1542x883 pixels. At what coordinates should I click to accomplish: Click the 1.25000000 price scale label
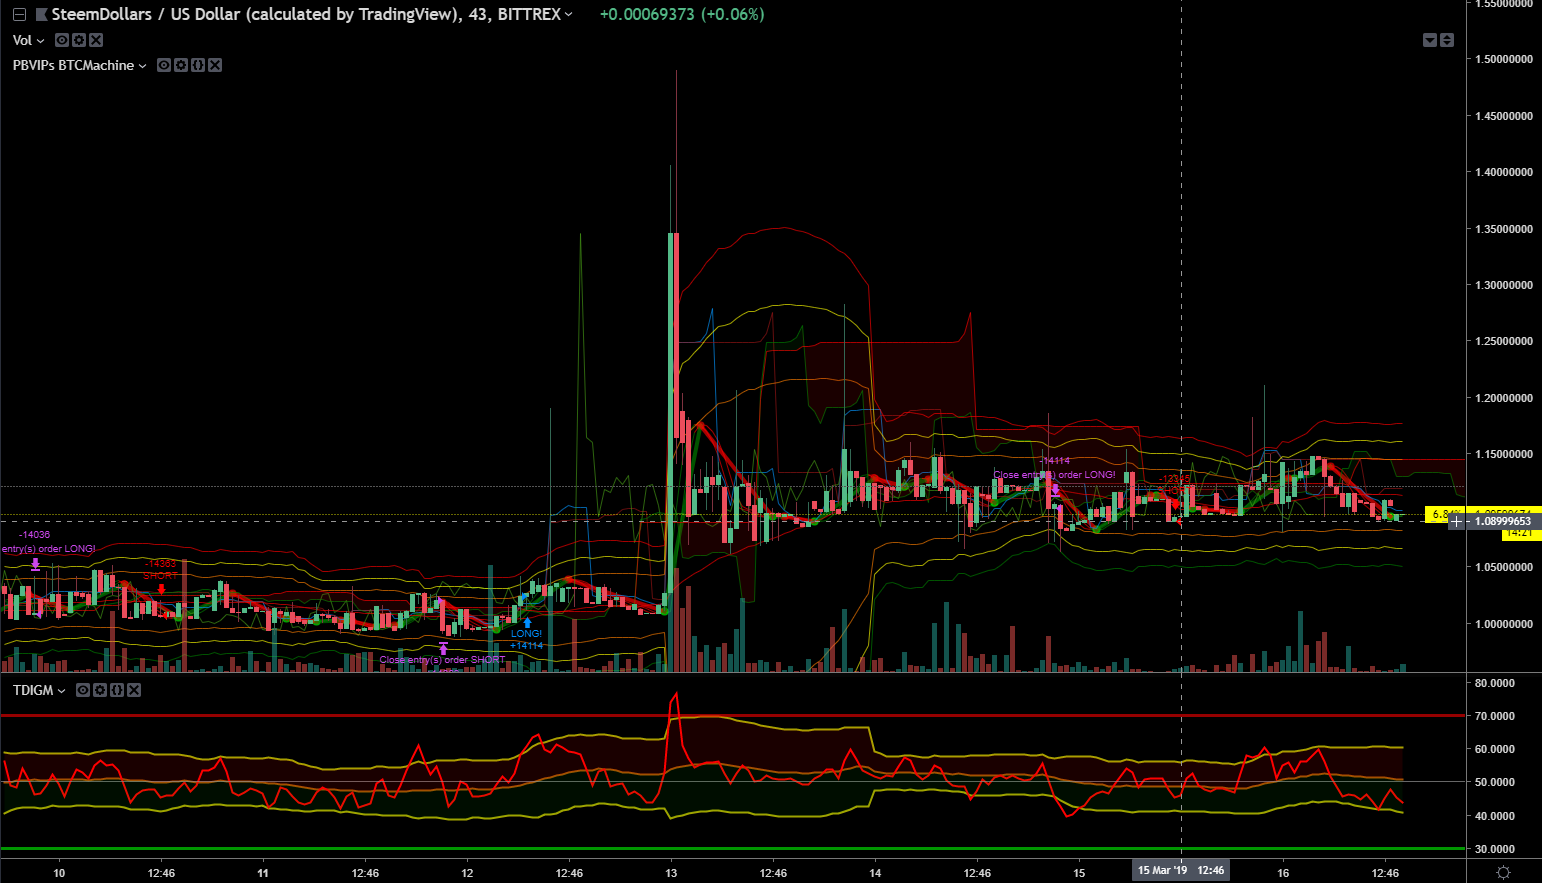coord(1504,341)
